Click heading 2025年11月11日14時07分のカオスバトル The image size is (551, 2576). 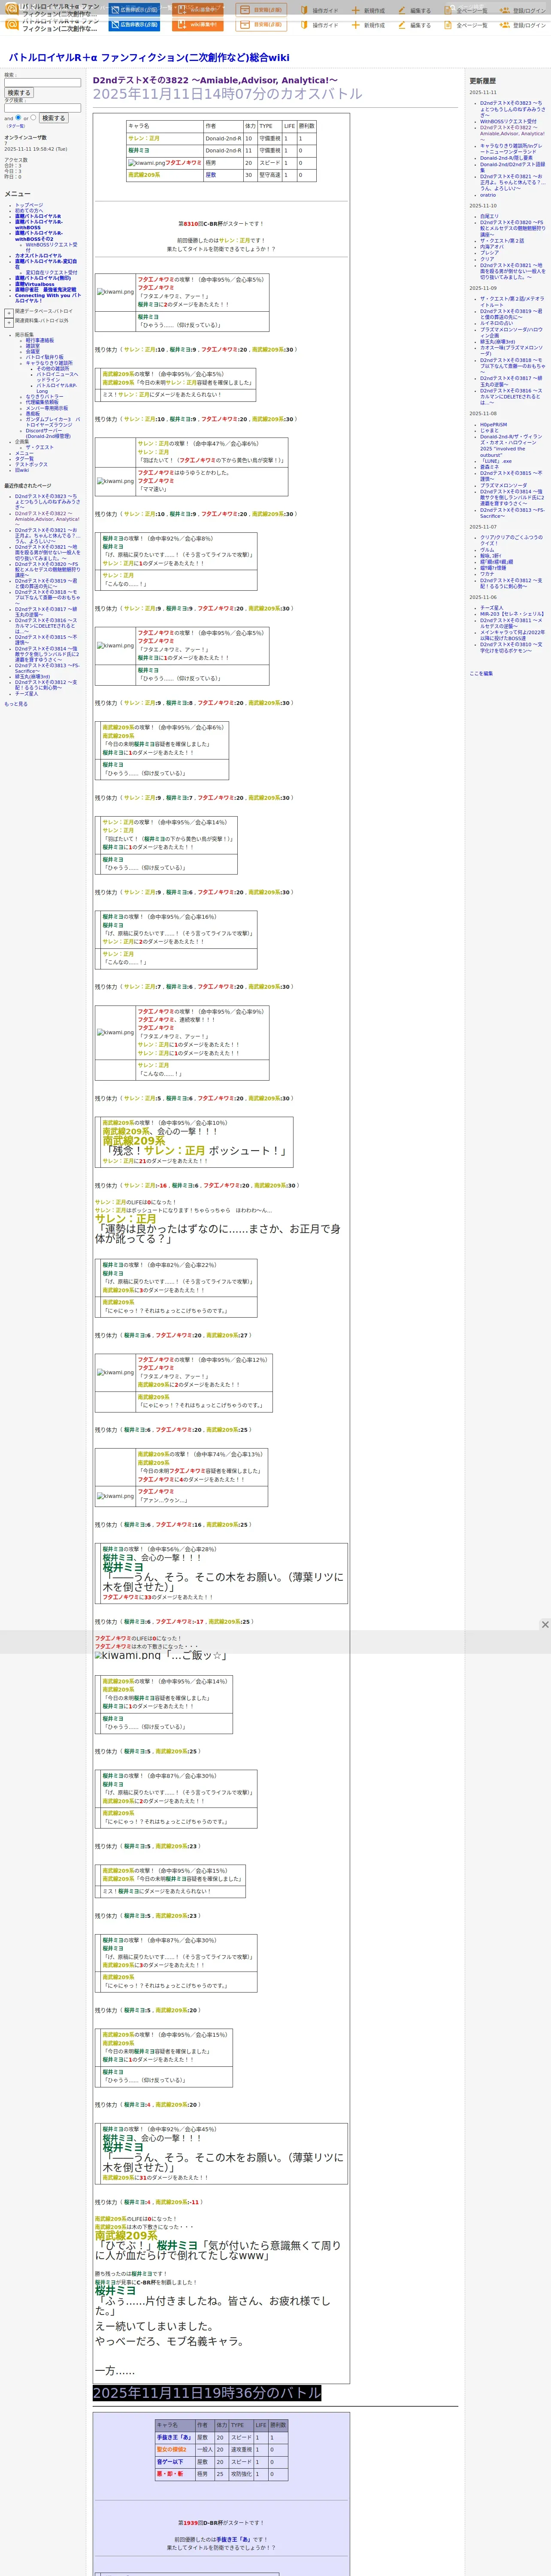228,94
